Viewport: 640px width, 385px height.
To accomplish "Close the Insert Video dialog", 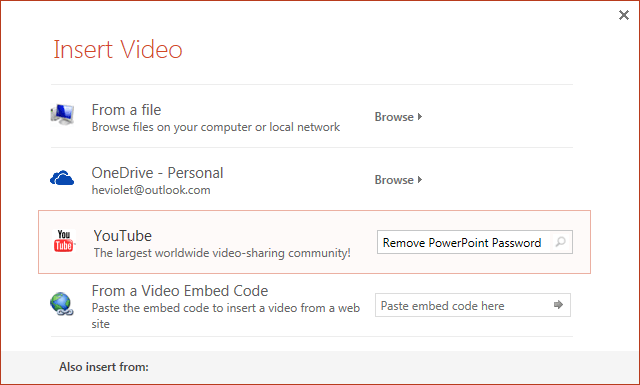I will tap(624, 15).
